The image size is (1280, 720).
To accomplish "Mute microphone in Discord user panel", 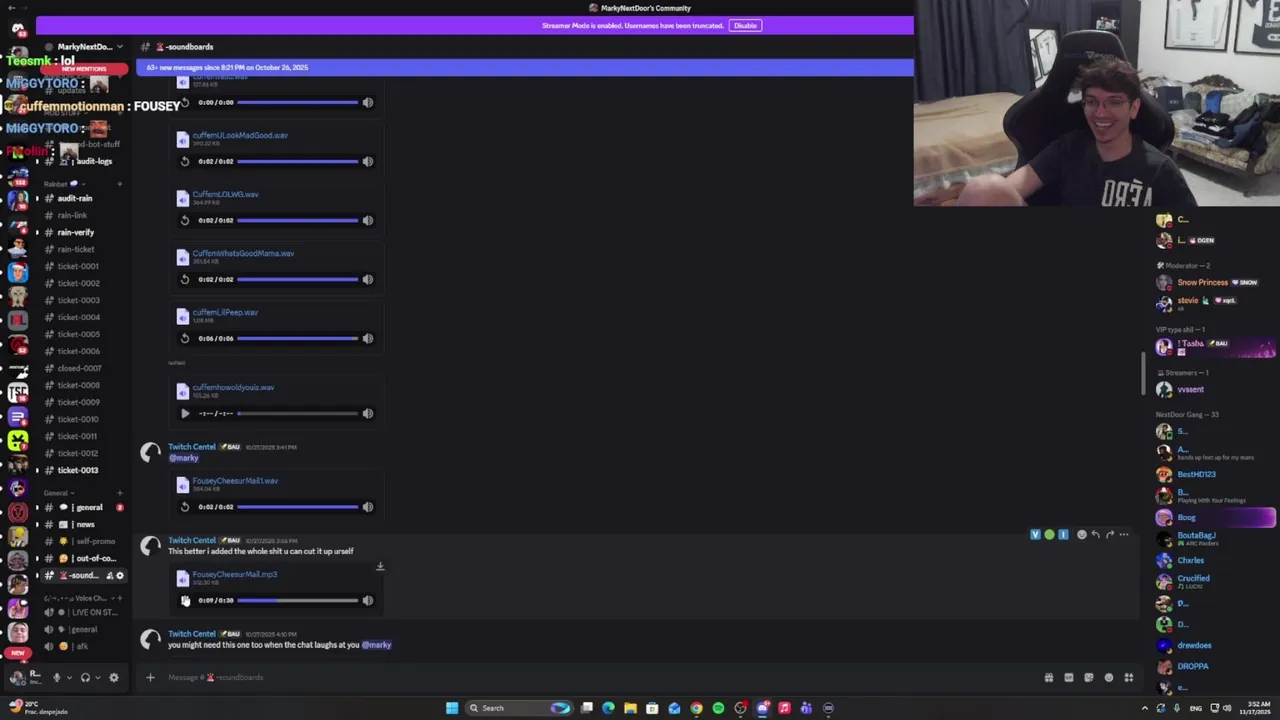I will [56, 677].
